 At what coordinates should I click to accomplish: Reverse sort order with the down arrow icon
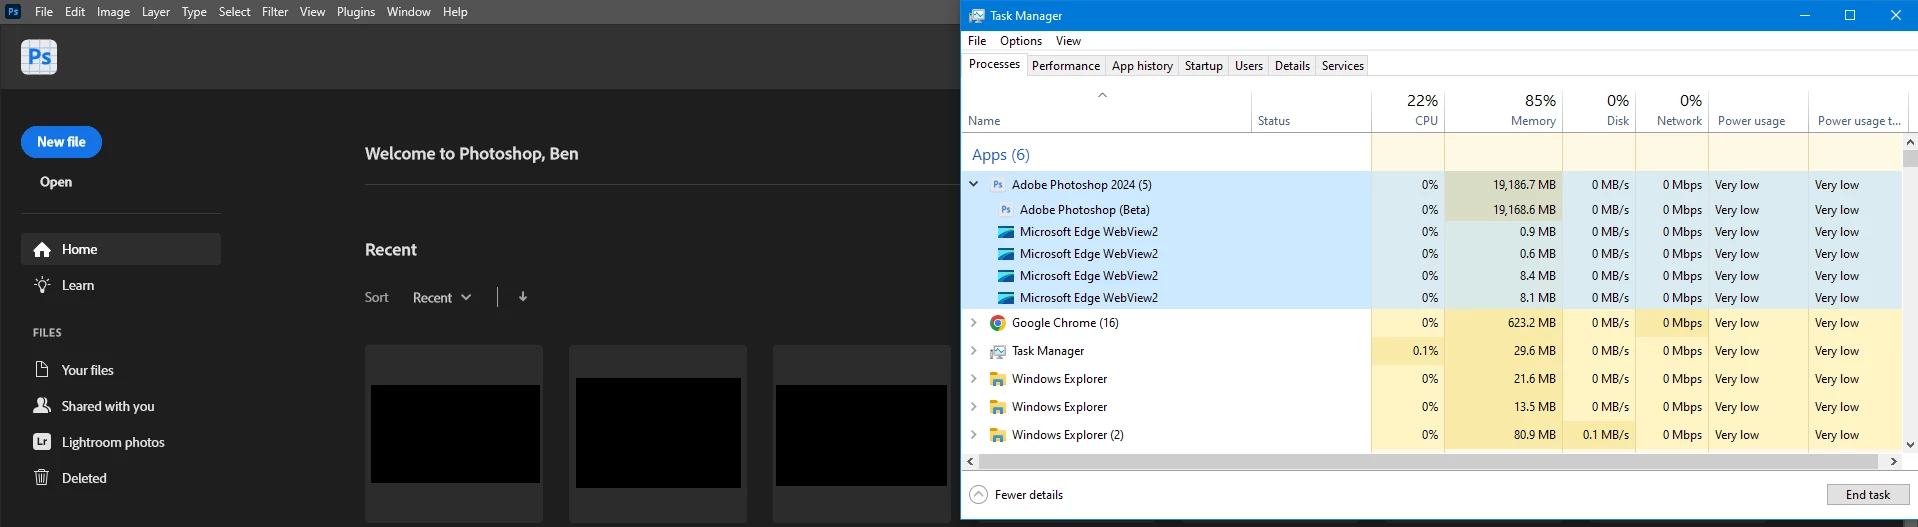[x=523, y=297]
